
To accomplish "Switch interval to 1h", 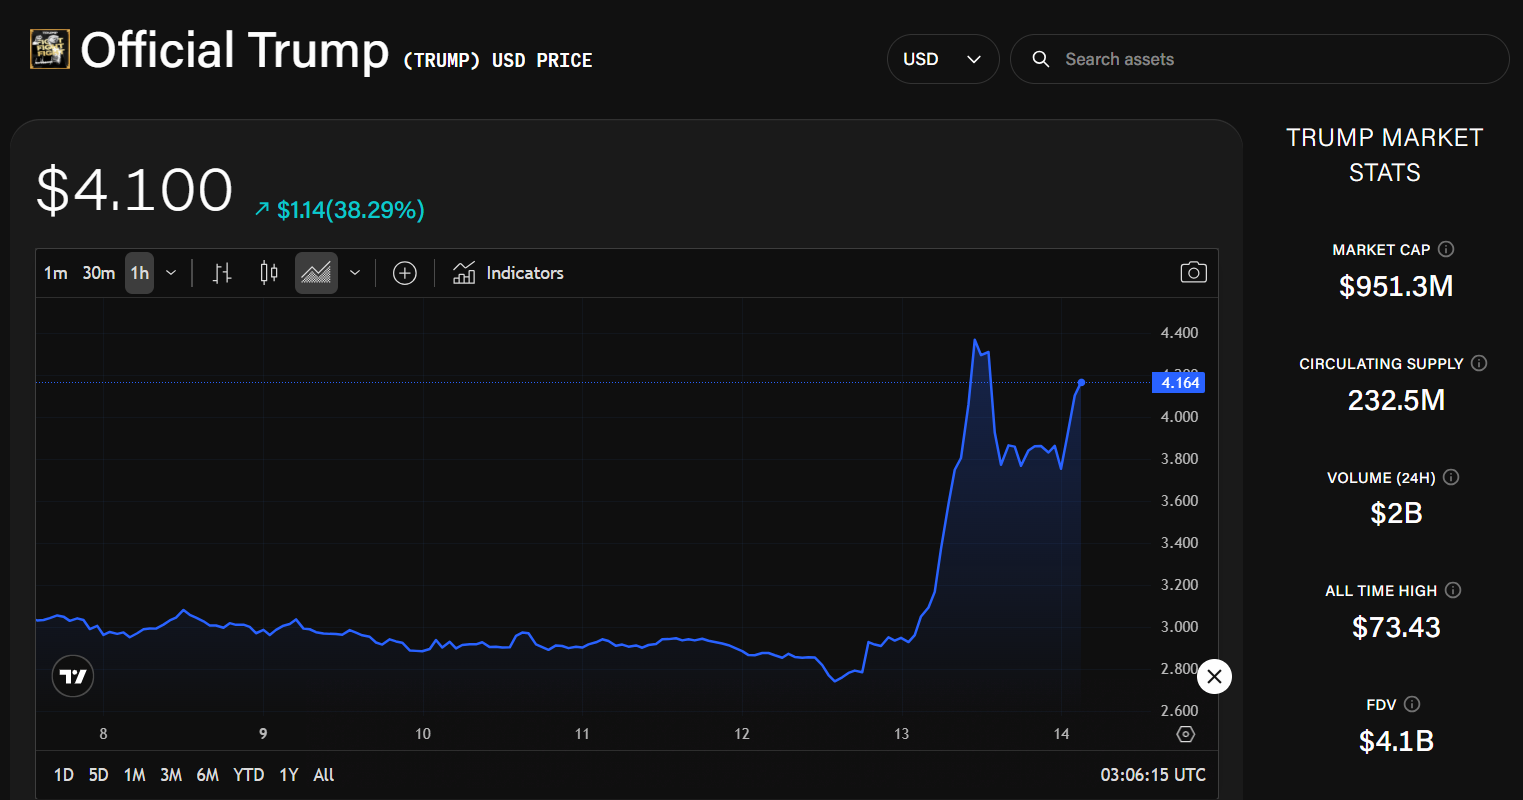I will click(x=140, y=273).
